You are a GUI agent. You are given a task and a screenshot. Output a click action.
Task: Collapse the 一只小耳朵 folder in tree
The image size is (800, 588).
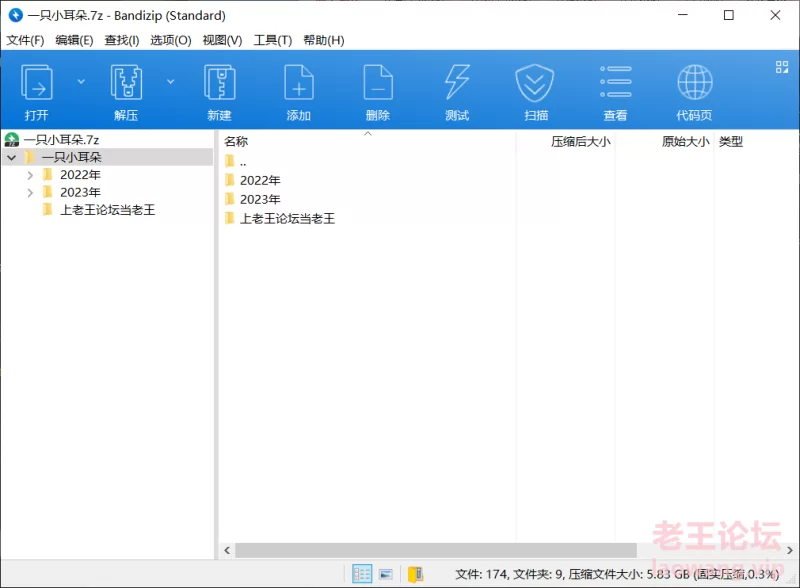click(x=12, y=158)
